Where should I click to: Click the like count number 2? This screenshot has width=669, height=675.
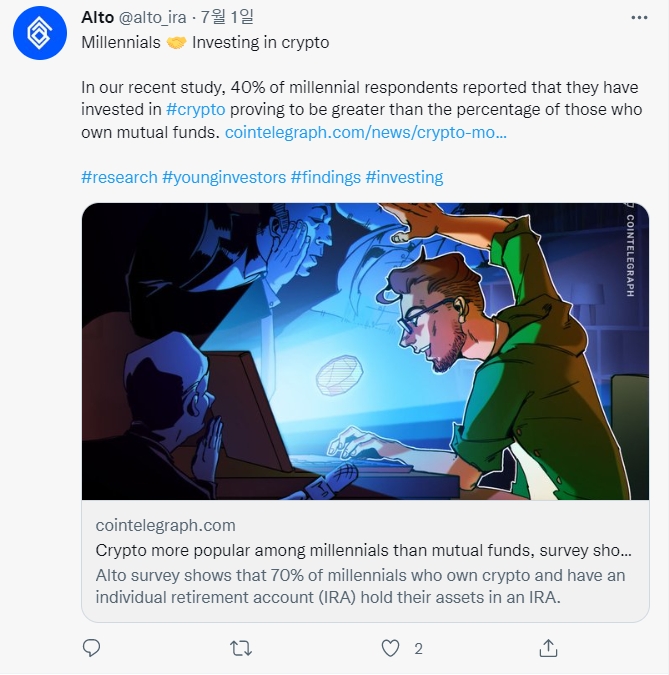(418, 648)
